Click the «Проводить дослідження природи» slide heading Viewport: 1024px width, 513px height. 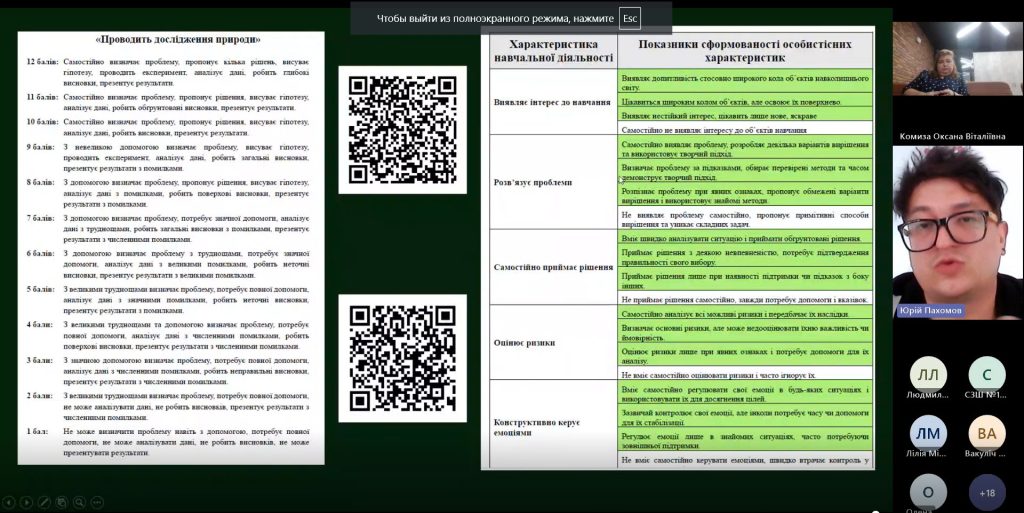coord(177,40)
